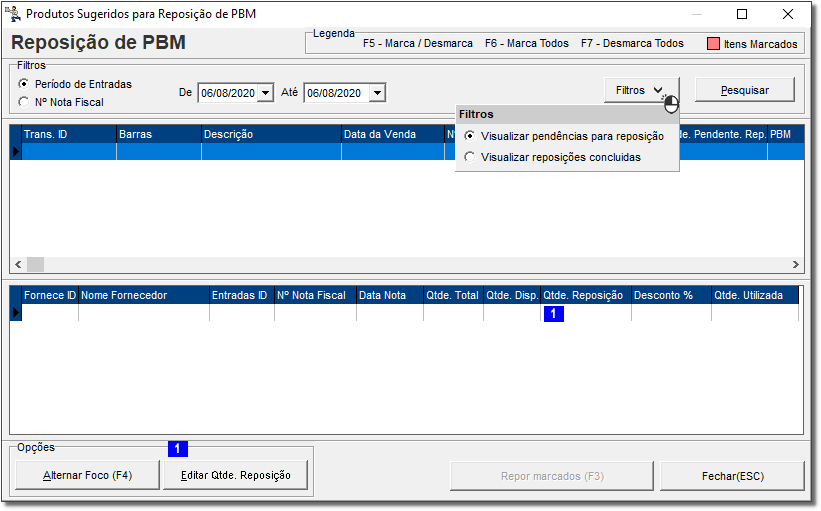Click inside the De date field
The height and width of the screenshot is (511, 821).
(228, 93)
